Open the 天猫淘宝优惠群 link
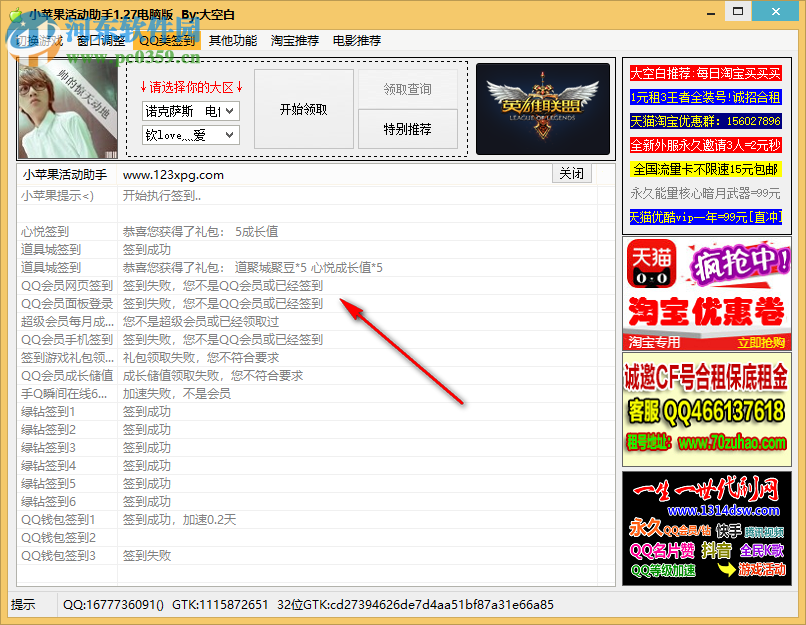This screenshot has width=806, height=625. pos(705,121)
